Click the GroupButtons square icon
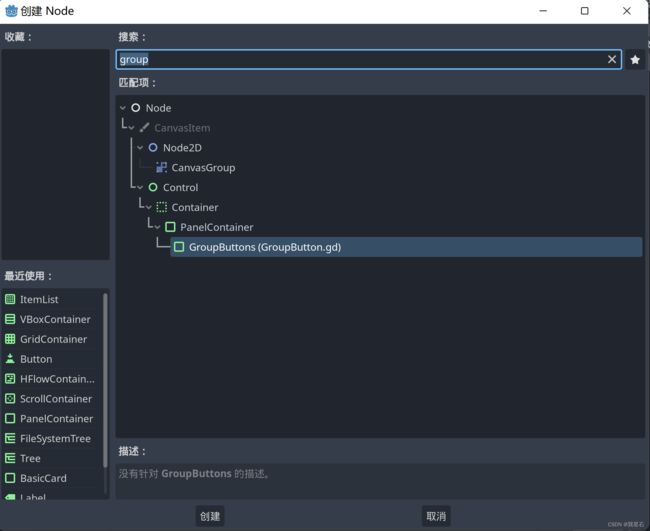This screenshot has height=531, width=650. pos(179,247)
